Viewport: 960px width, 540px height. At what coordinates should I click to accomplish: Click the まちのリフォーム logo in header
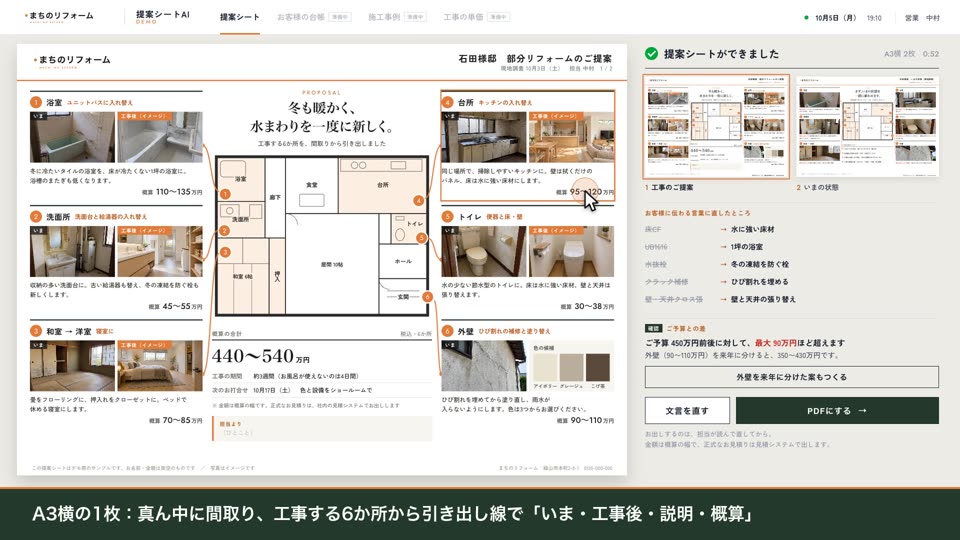click(x=59, y=17)
